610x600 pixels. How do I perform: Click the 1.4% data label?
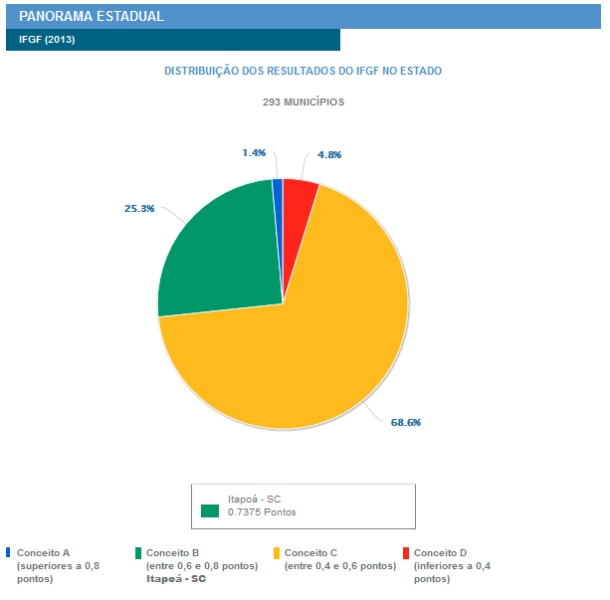click(x=253, y=153)
